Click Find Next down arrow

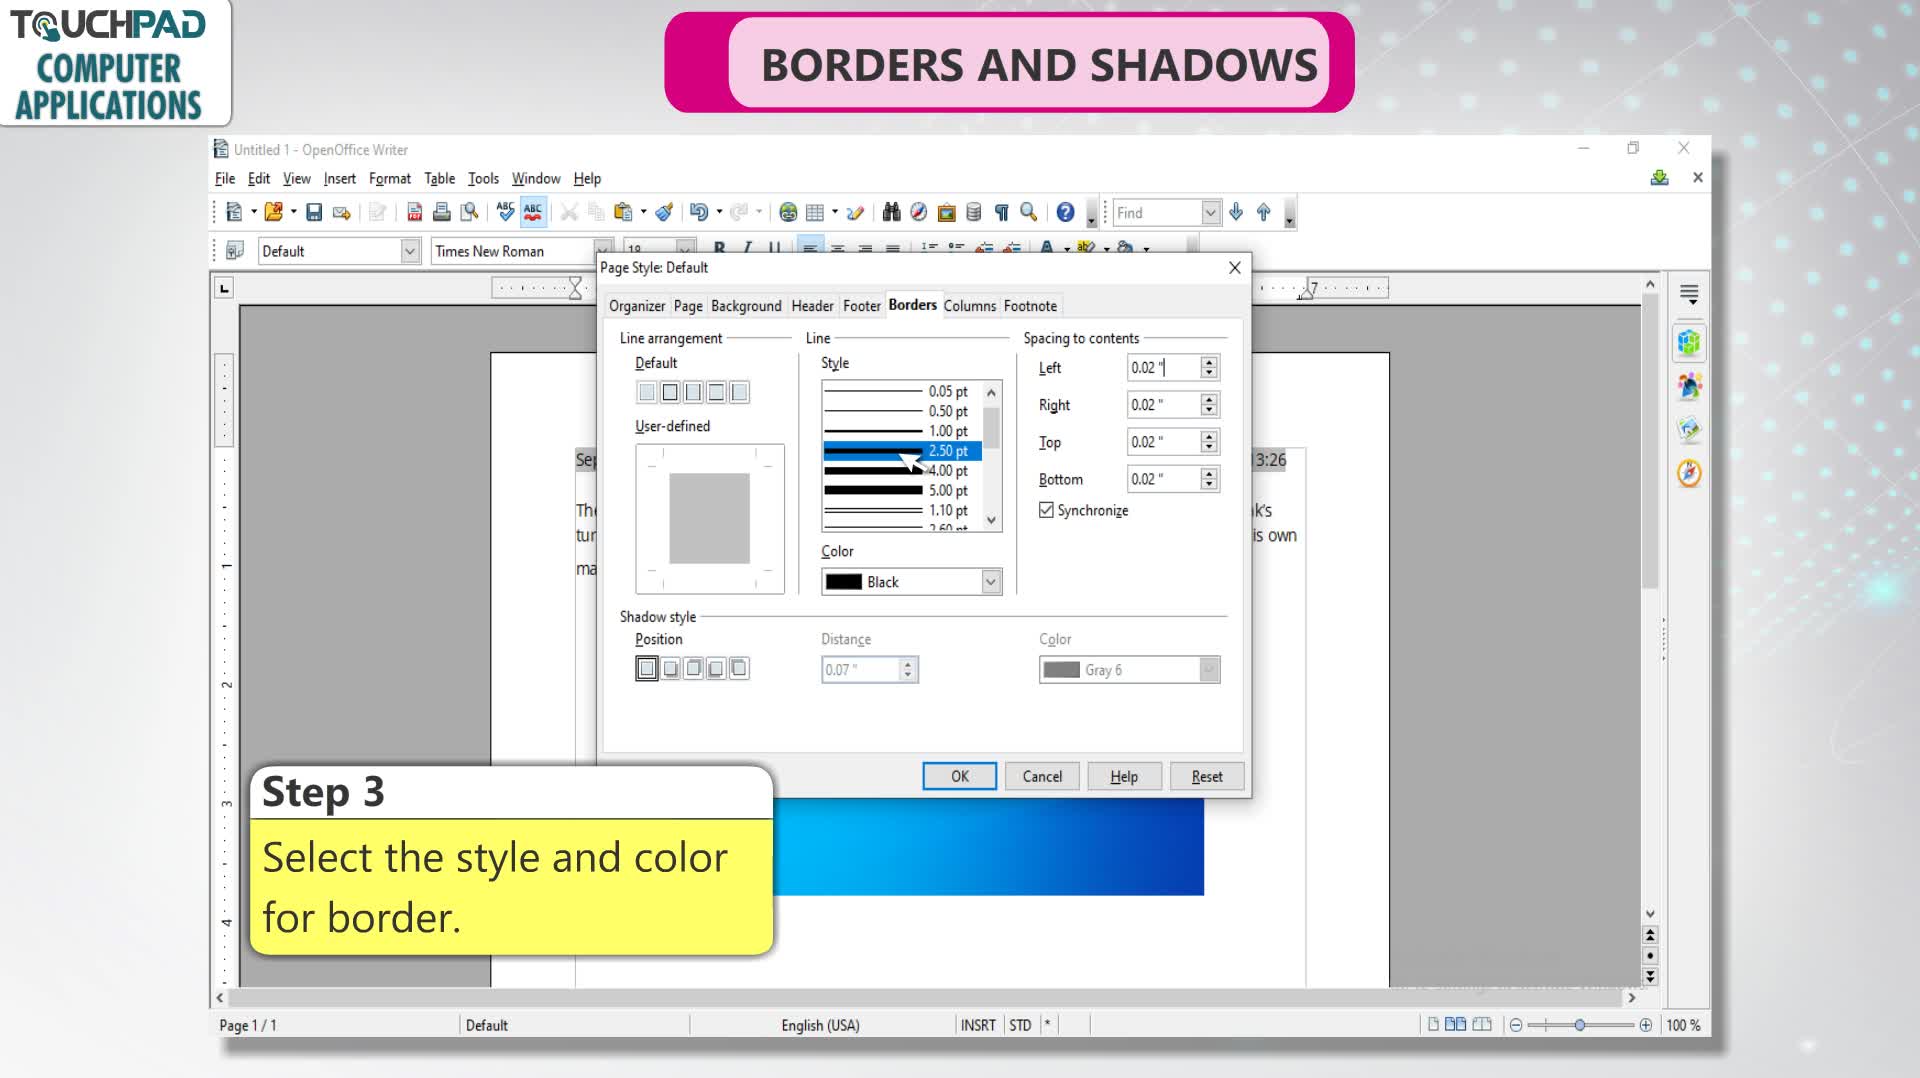[1236, 212]
